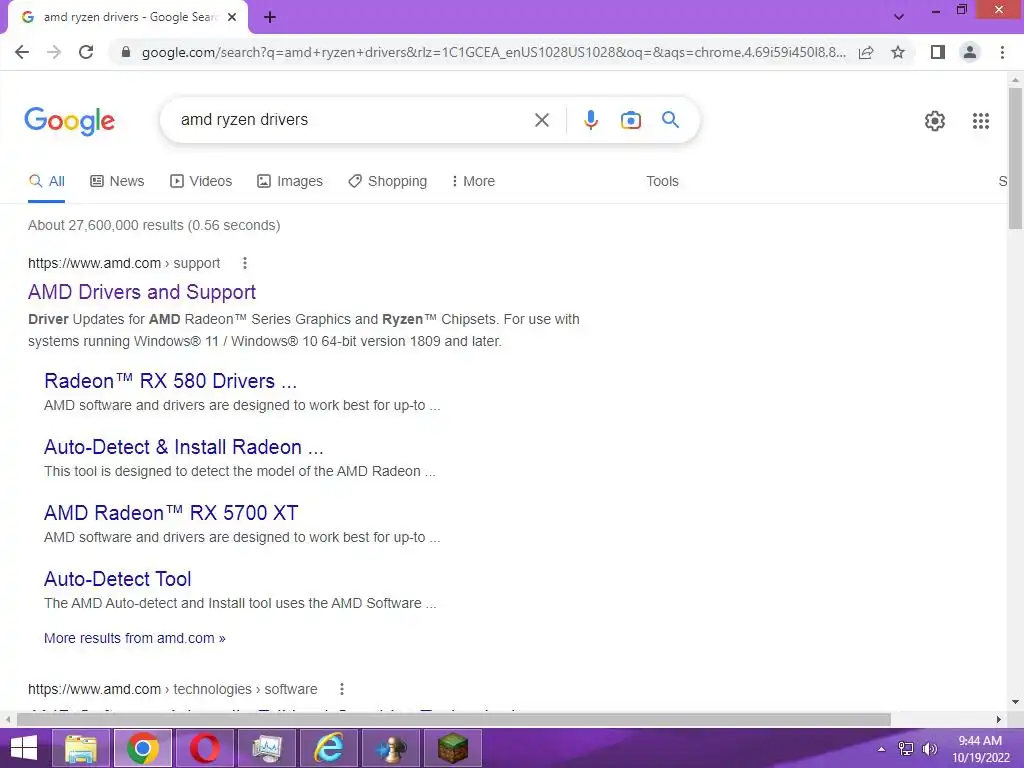Open the Auto-Detect & Install Radeon link
The width and height of the screenshot is (1024, 768).
coord(184,447)
